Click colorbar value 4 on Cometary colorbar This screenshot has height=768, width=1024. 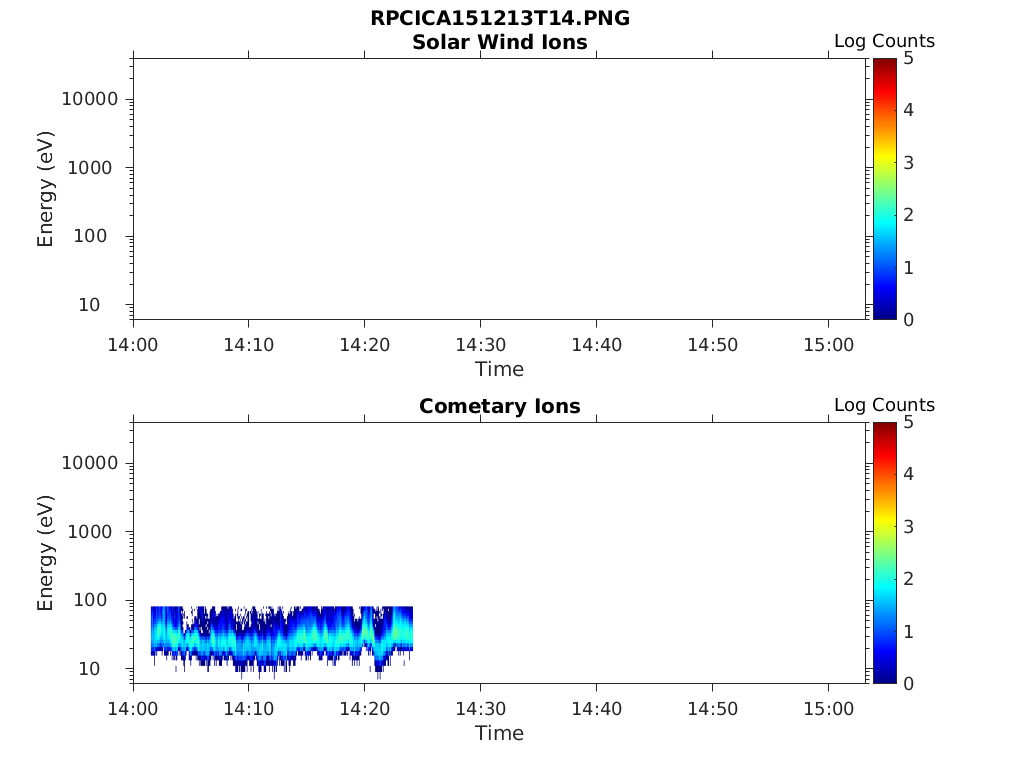point(908,474)
